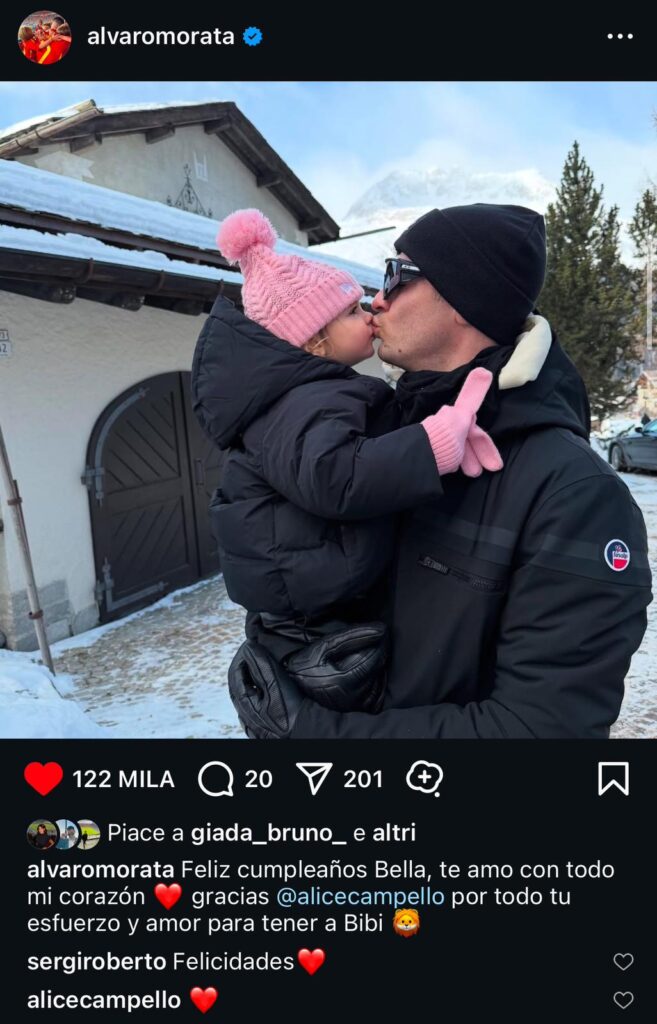Save the post with the bookmark icon
This screenshot has width=657, height=1024.
point(613,778)
